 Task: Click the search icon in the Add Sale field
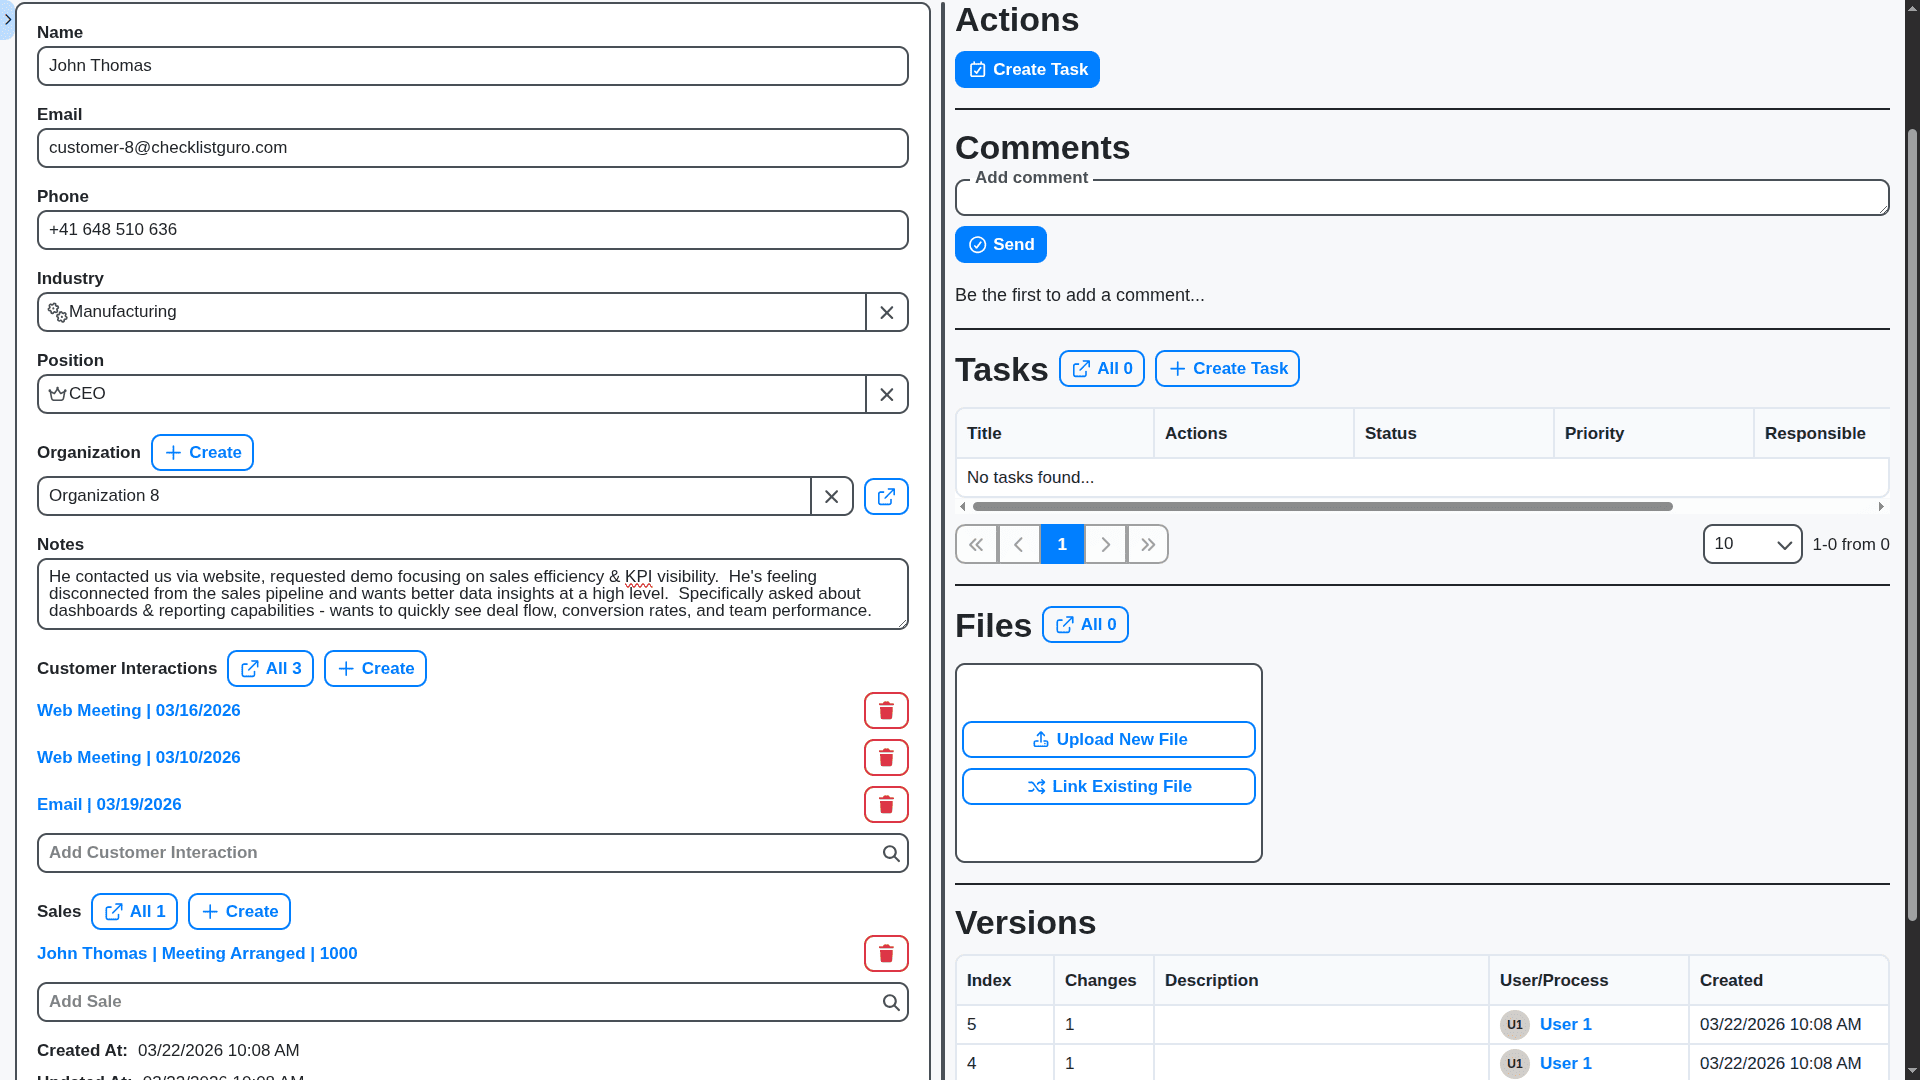(890, 1002)
